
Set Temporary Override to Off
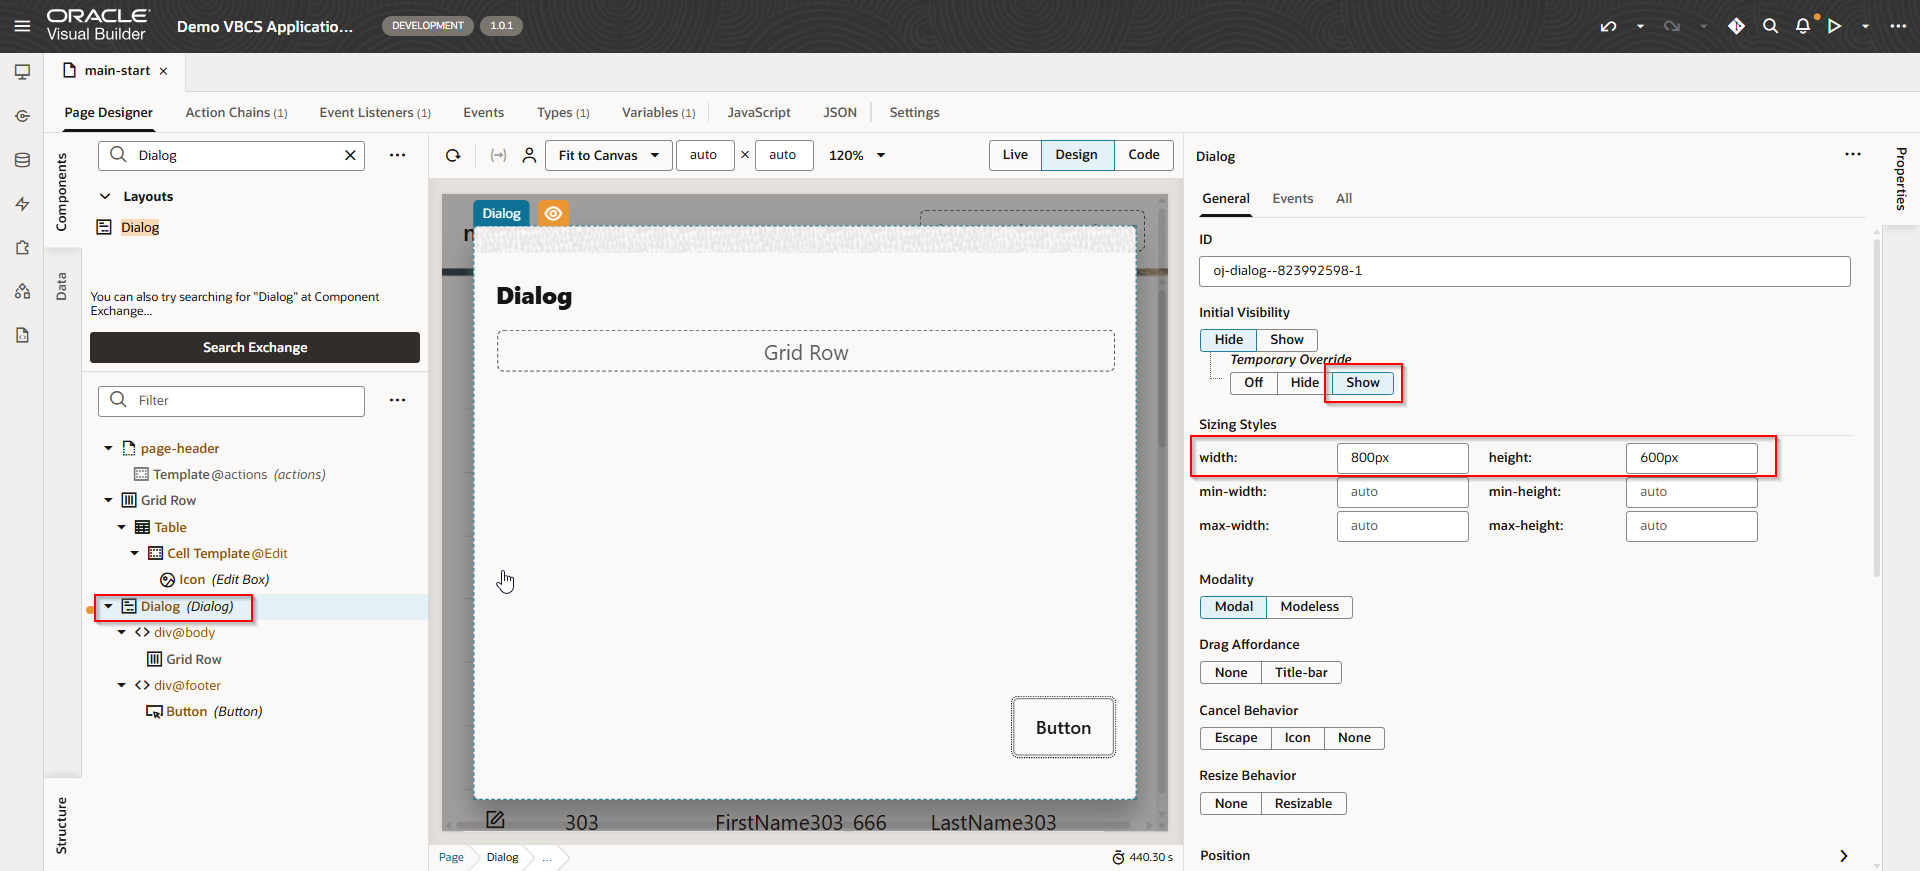click(1253, 383)
